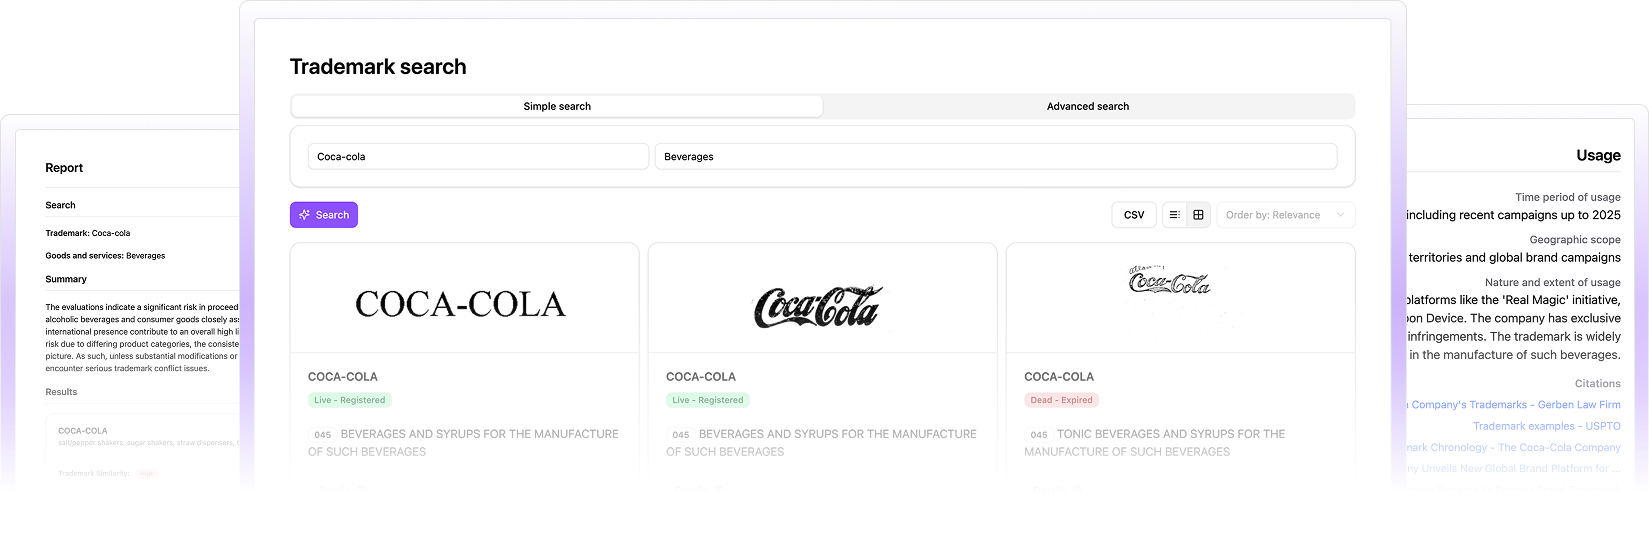Open the Trademark examples - USPTO citation
The width and height of the screenshot is (1649, 553).
pyautogui.click(x=1546, y=426)
